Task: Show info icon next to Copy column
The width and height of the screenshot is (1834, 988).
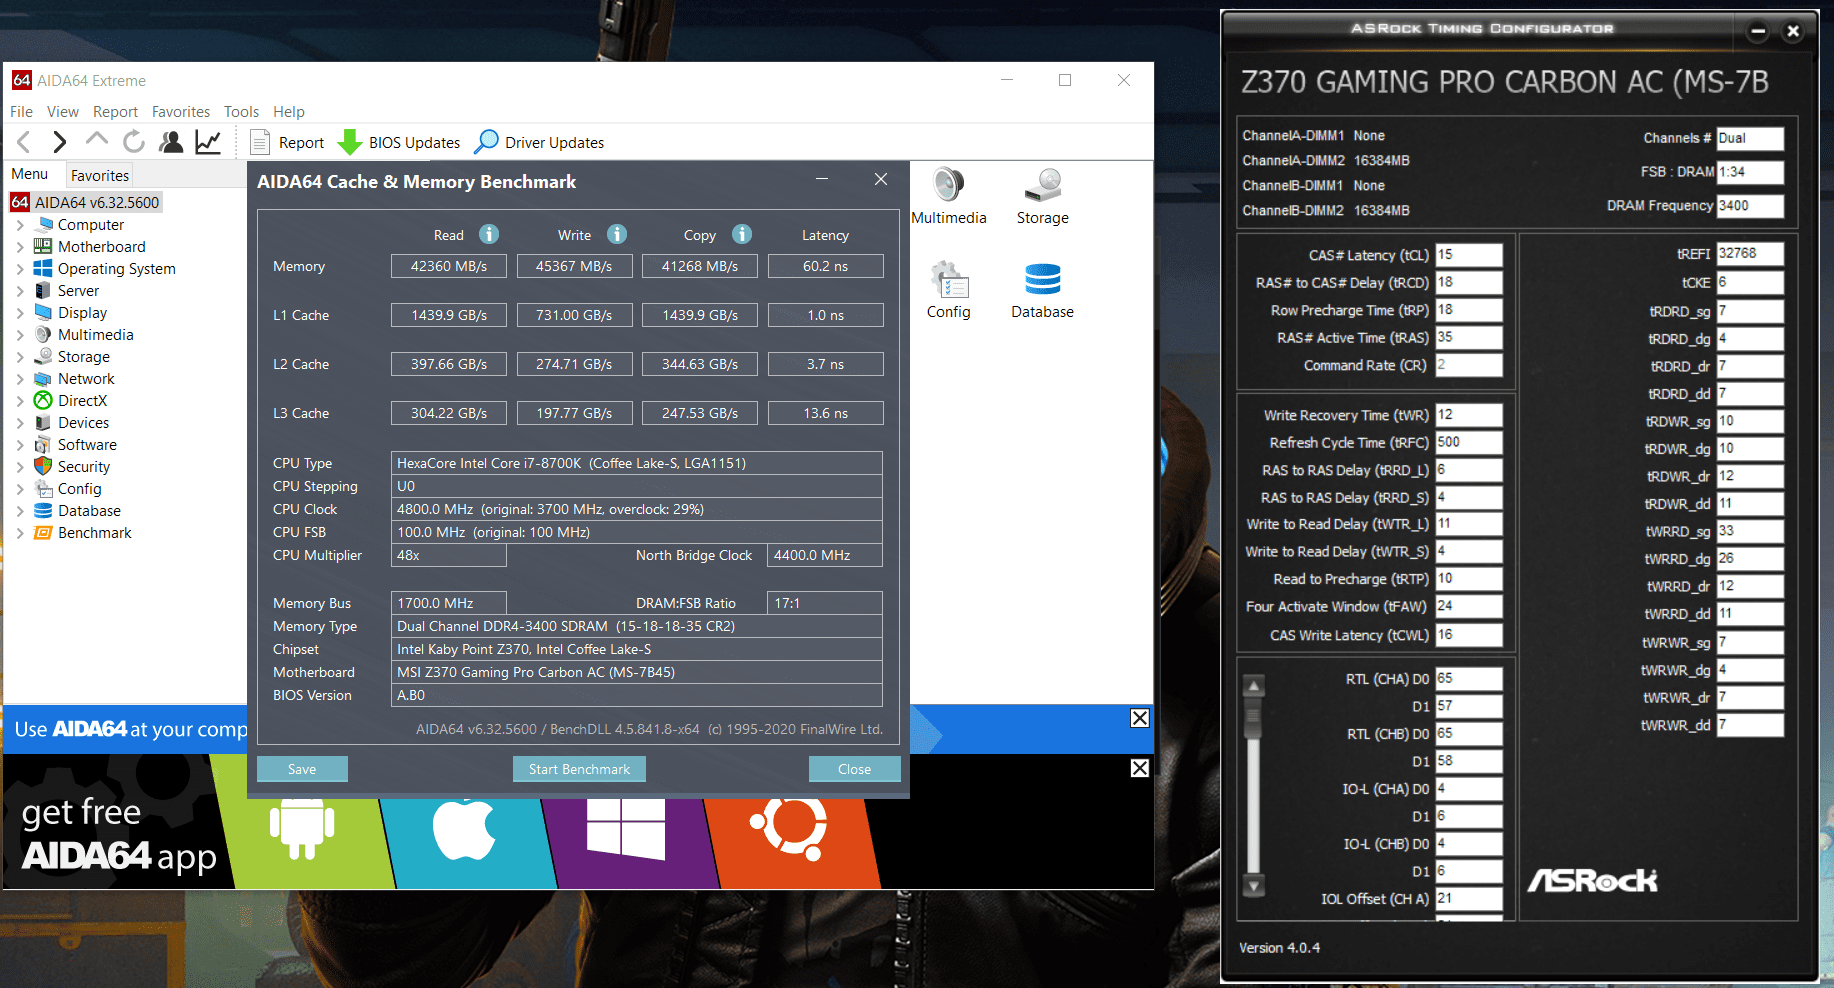Action: point(742,234)
